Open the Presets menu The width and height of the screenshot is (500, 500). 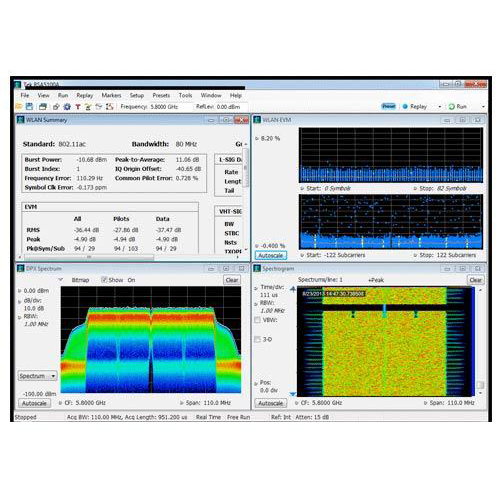(161, 95)
